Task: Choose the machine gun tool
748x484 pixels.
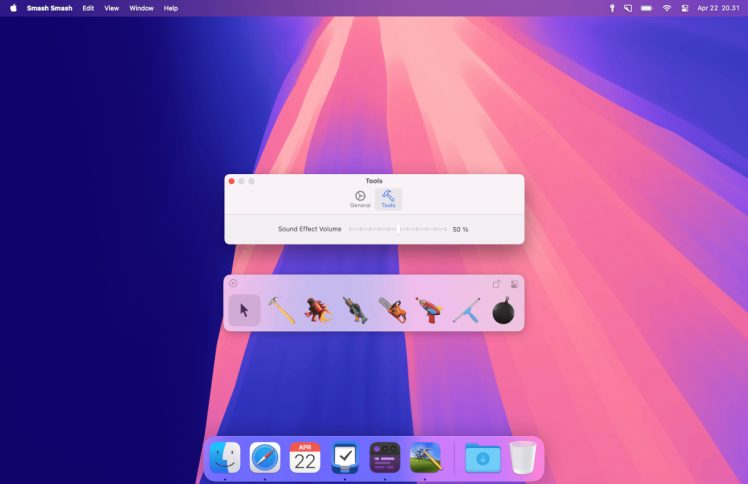Action: pos(355,310)
